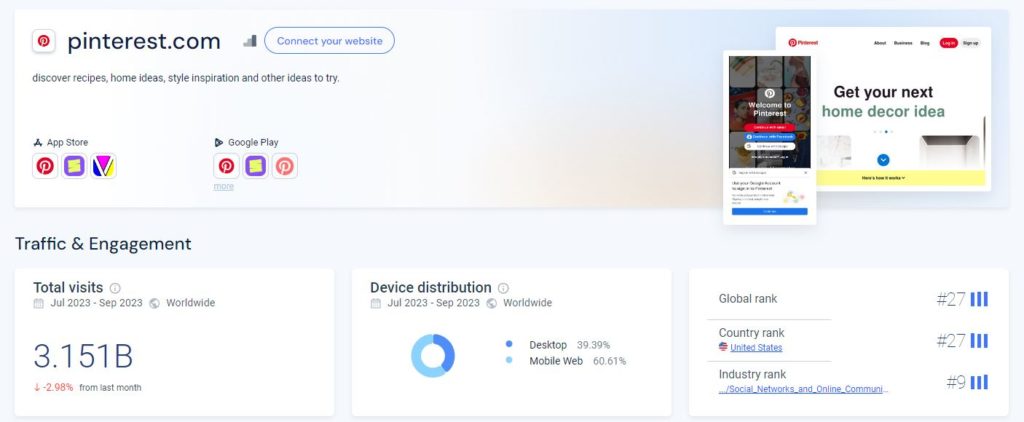This screenshot has height=422, width=1024.
Task: Click the bars icon beside Global rank #27
Action: tap(978, 299)
